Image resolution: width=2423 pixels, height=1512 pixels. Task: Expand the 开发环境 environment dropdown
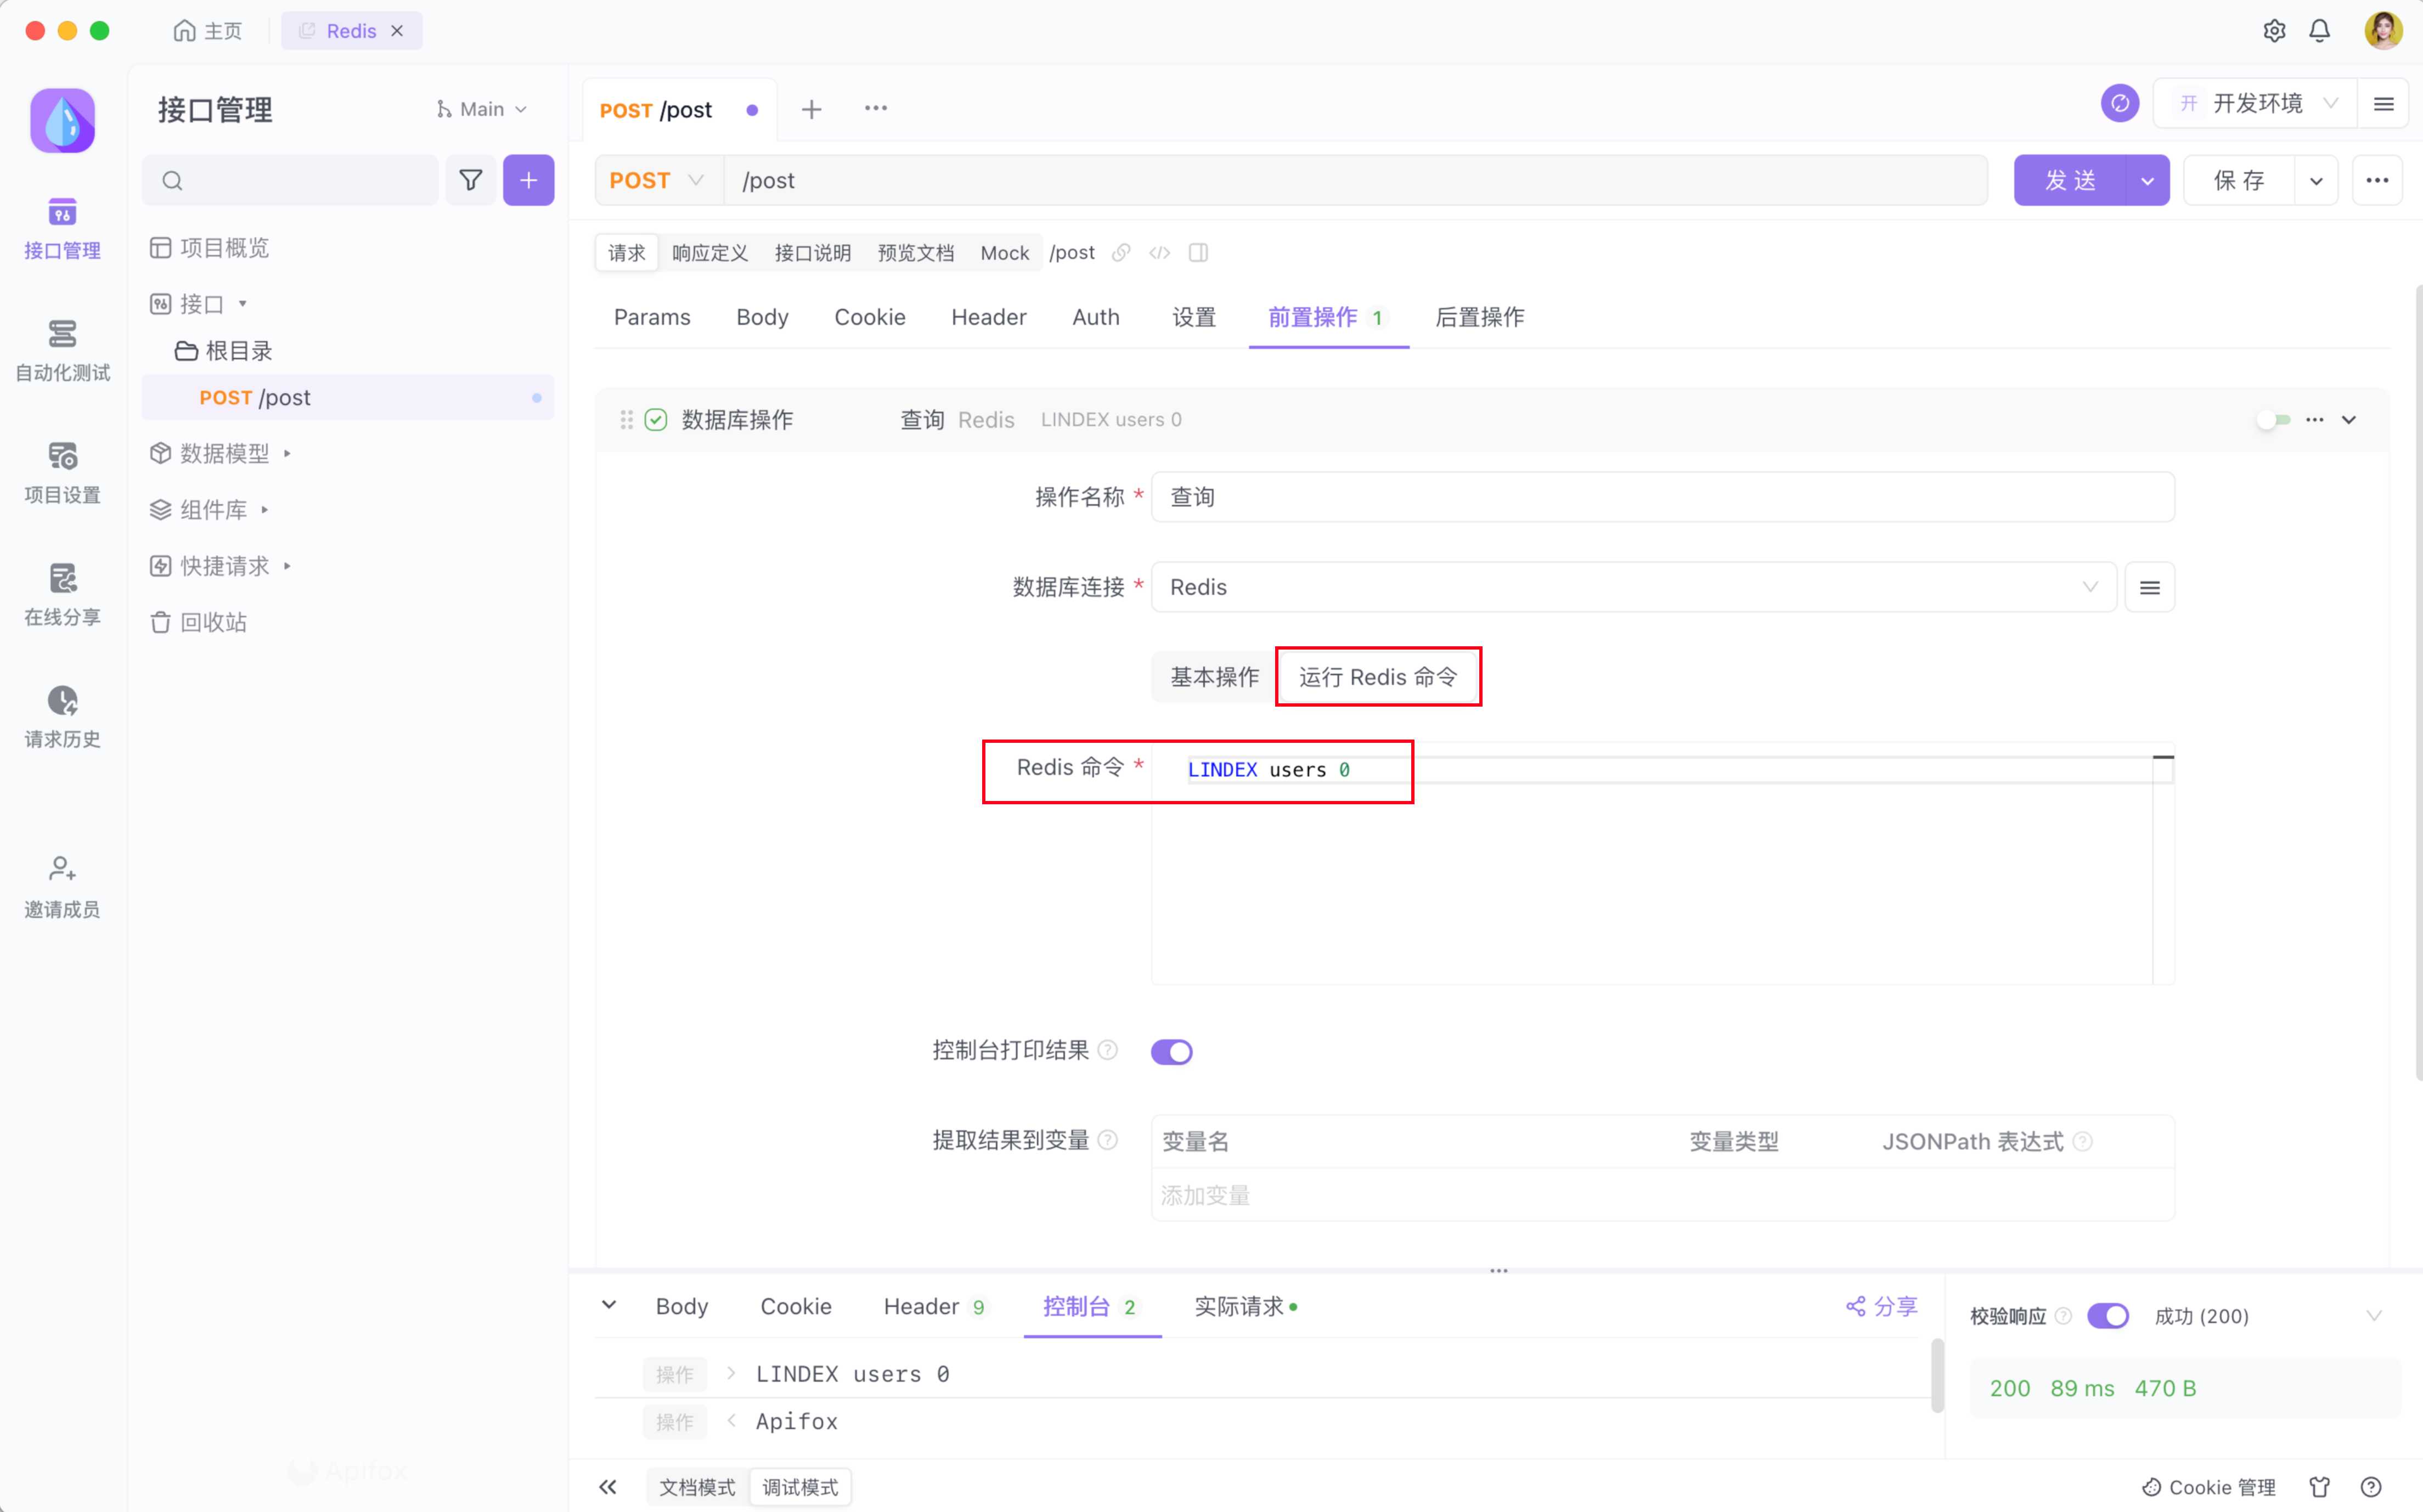[2257, 103]
